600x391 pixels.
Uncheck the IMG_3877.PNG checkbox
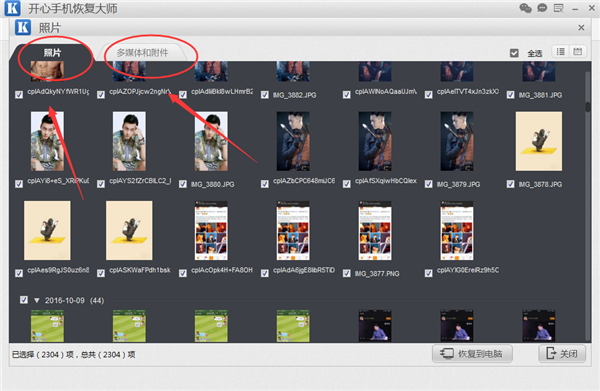point(347,273)
